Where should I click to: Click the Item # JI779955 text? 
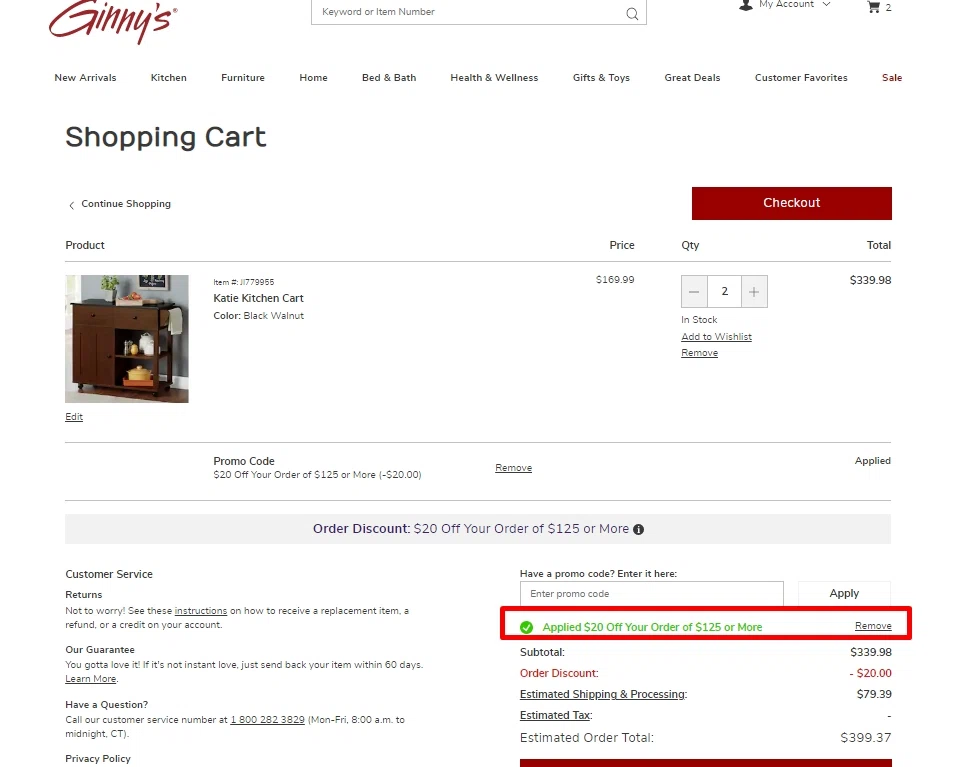pos(243,282)
